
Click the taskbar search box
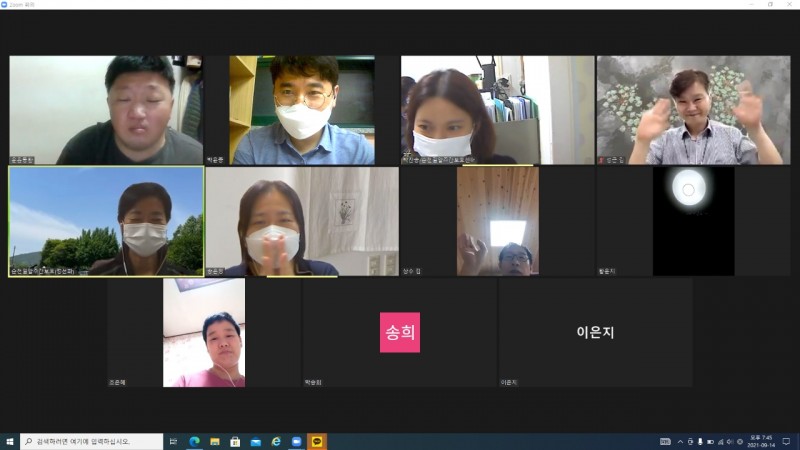click(91, 441)
